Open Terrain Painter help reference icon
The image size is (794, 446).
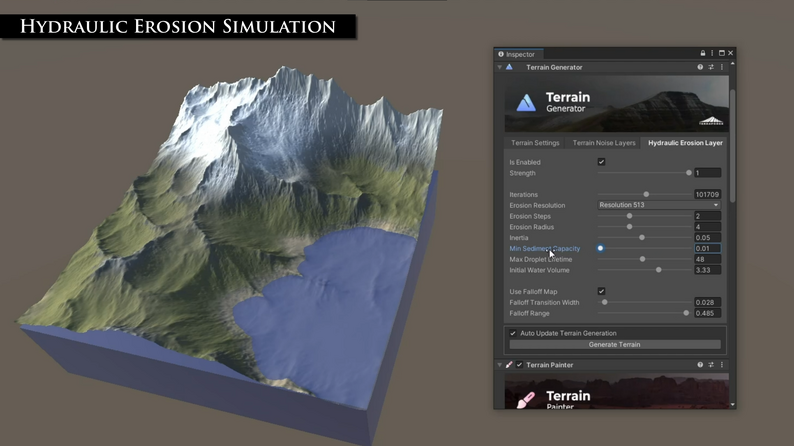coord(700,364)
